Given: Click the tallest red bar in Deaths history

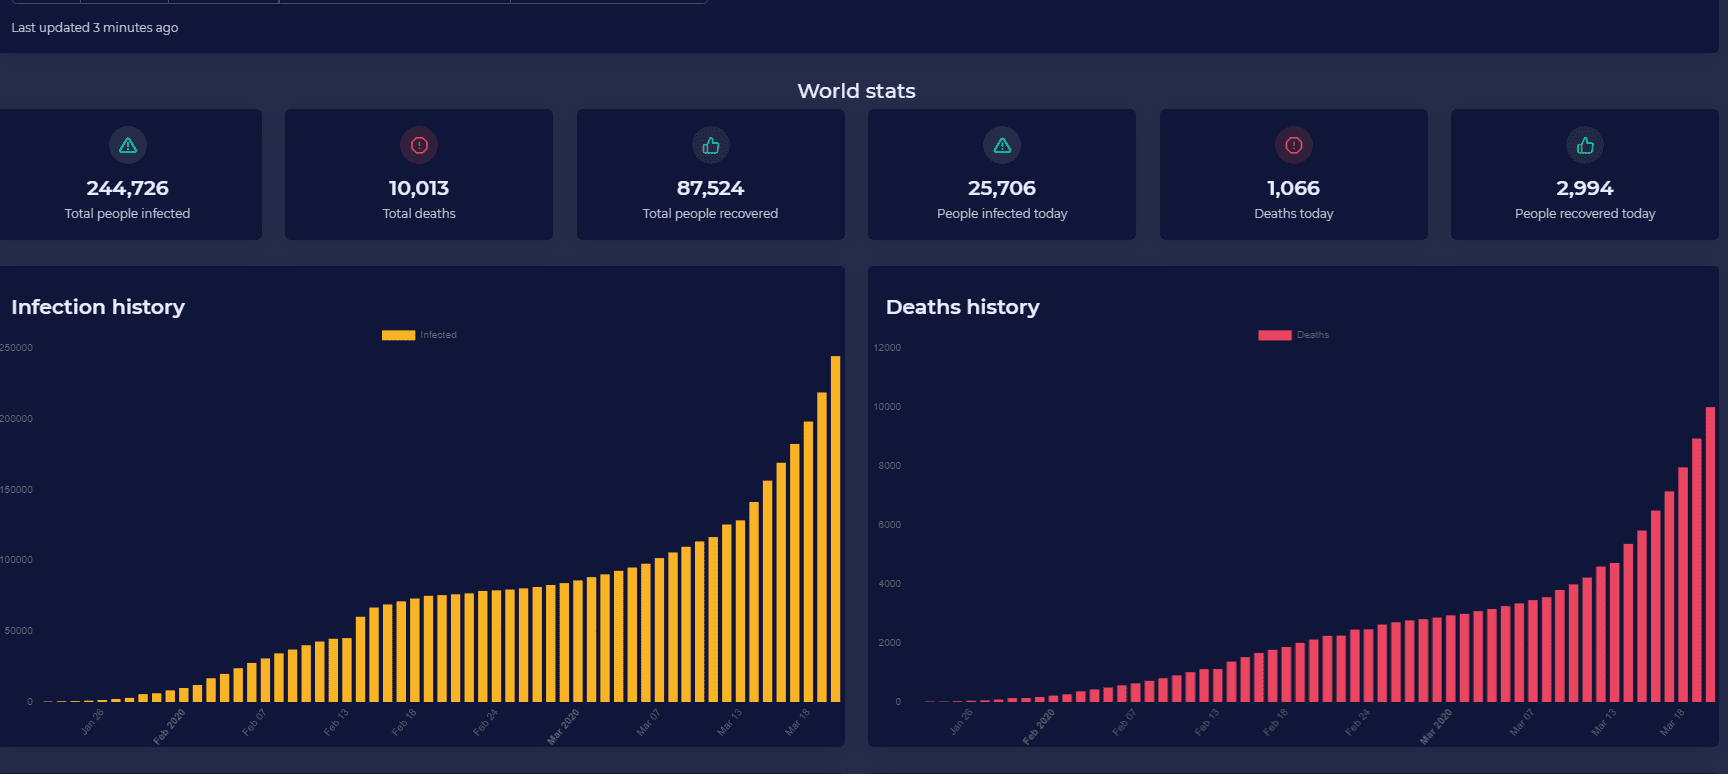Looking at the screenshot, I should click(x=1710, y=554).
